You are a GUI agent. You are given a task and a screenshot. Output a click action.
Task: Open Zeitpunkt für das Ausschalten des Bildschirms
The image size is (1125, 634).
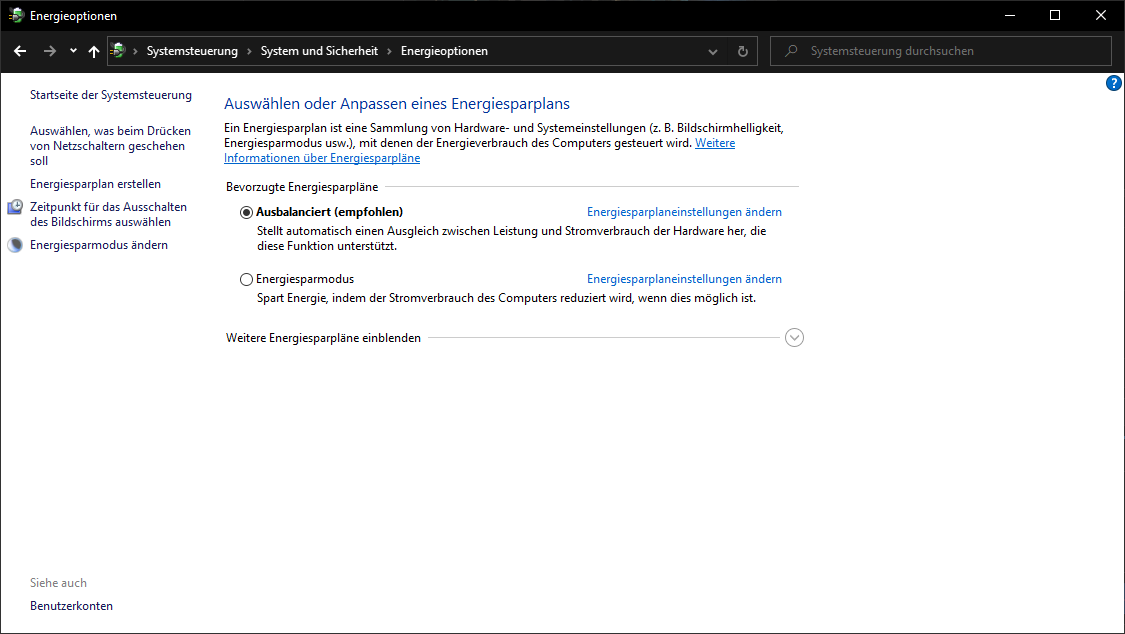108,214
